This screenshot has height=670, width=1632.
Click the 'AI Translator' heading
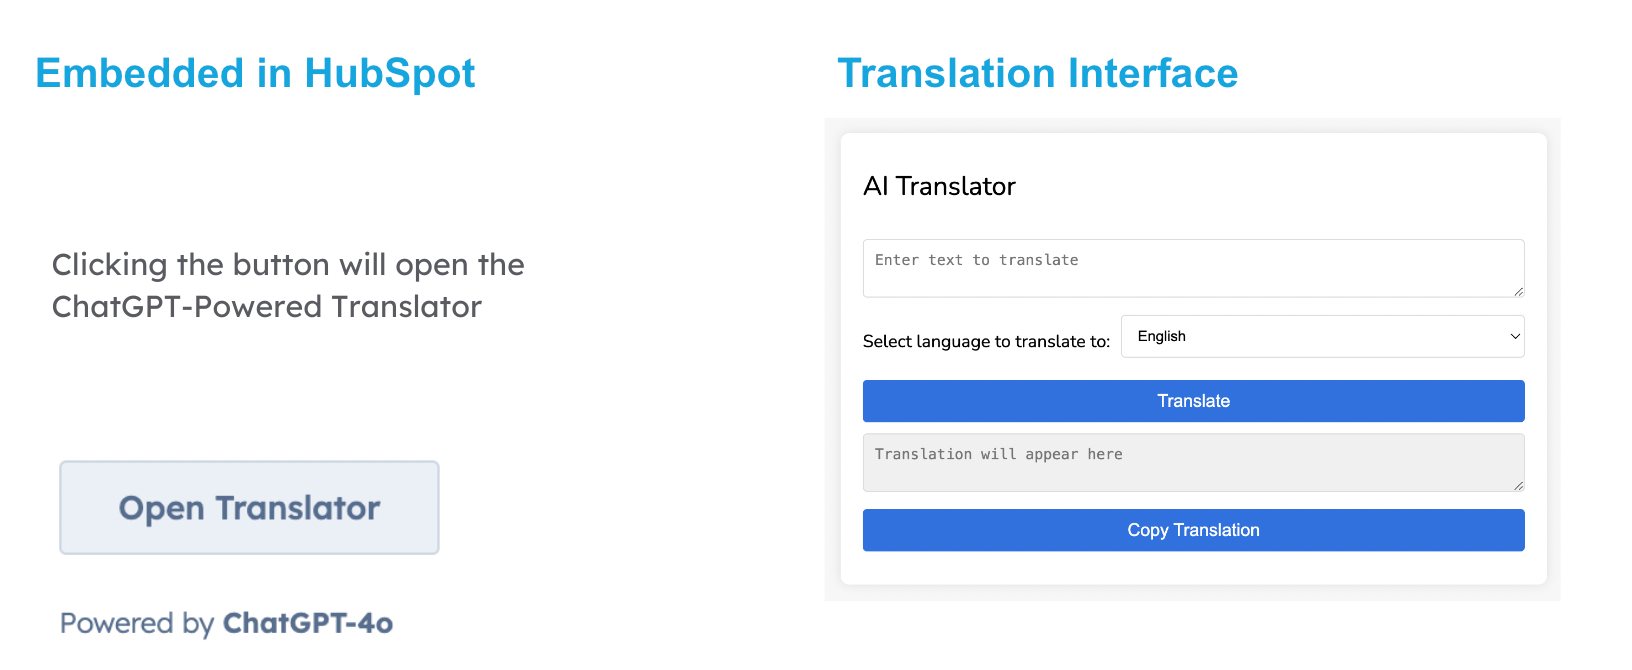(x=939, y=186)
